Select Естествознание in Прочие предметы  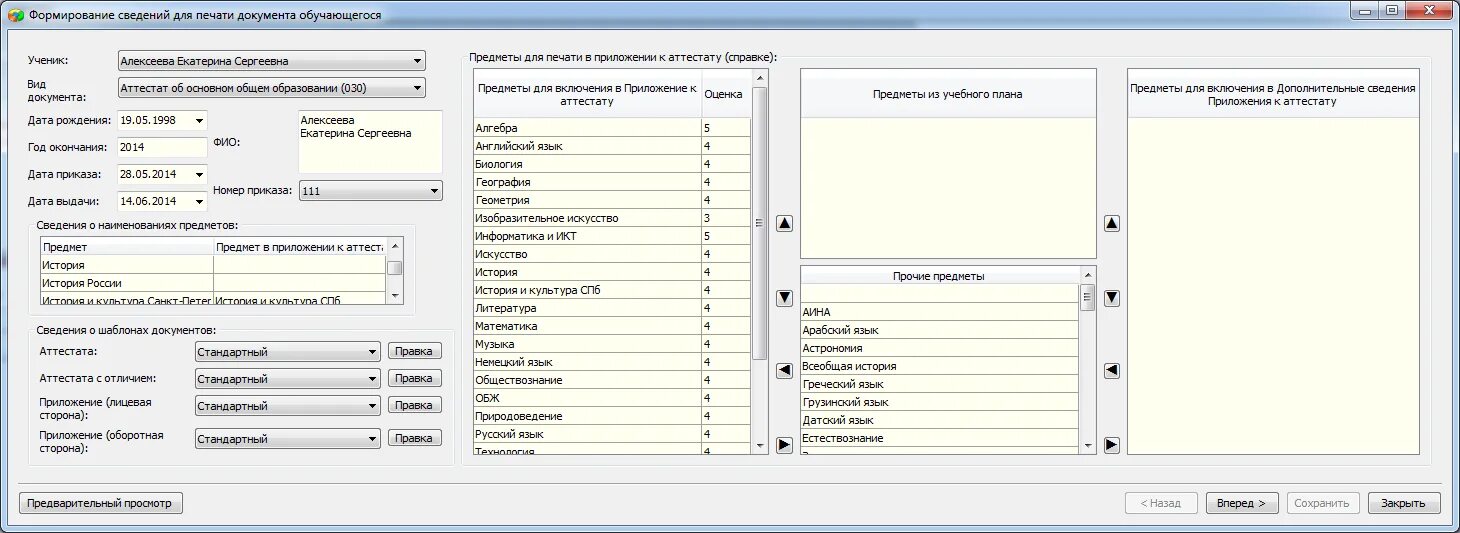(x=940, y=438)
